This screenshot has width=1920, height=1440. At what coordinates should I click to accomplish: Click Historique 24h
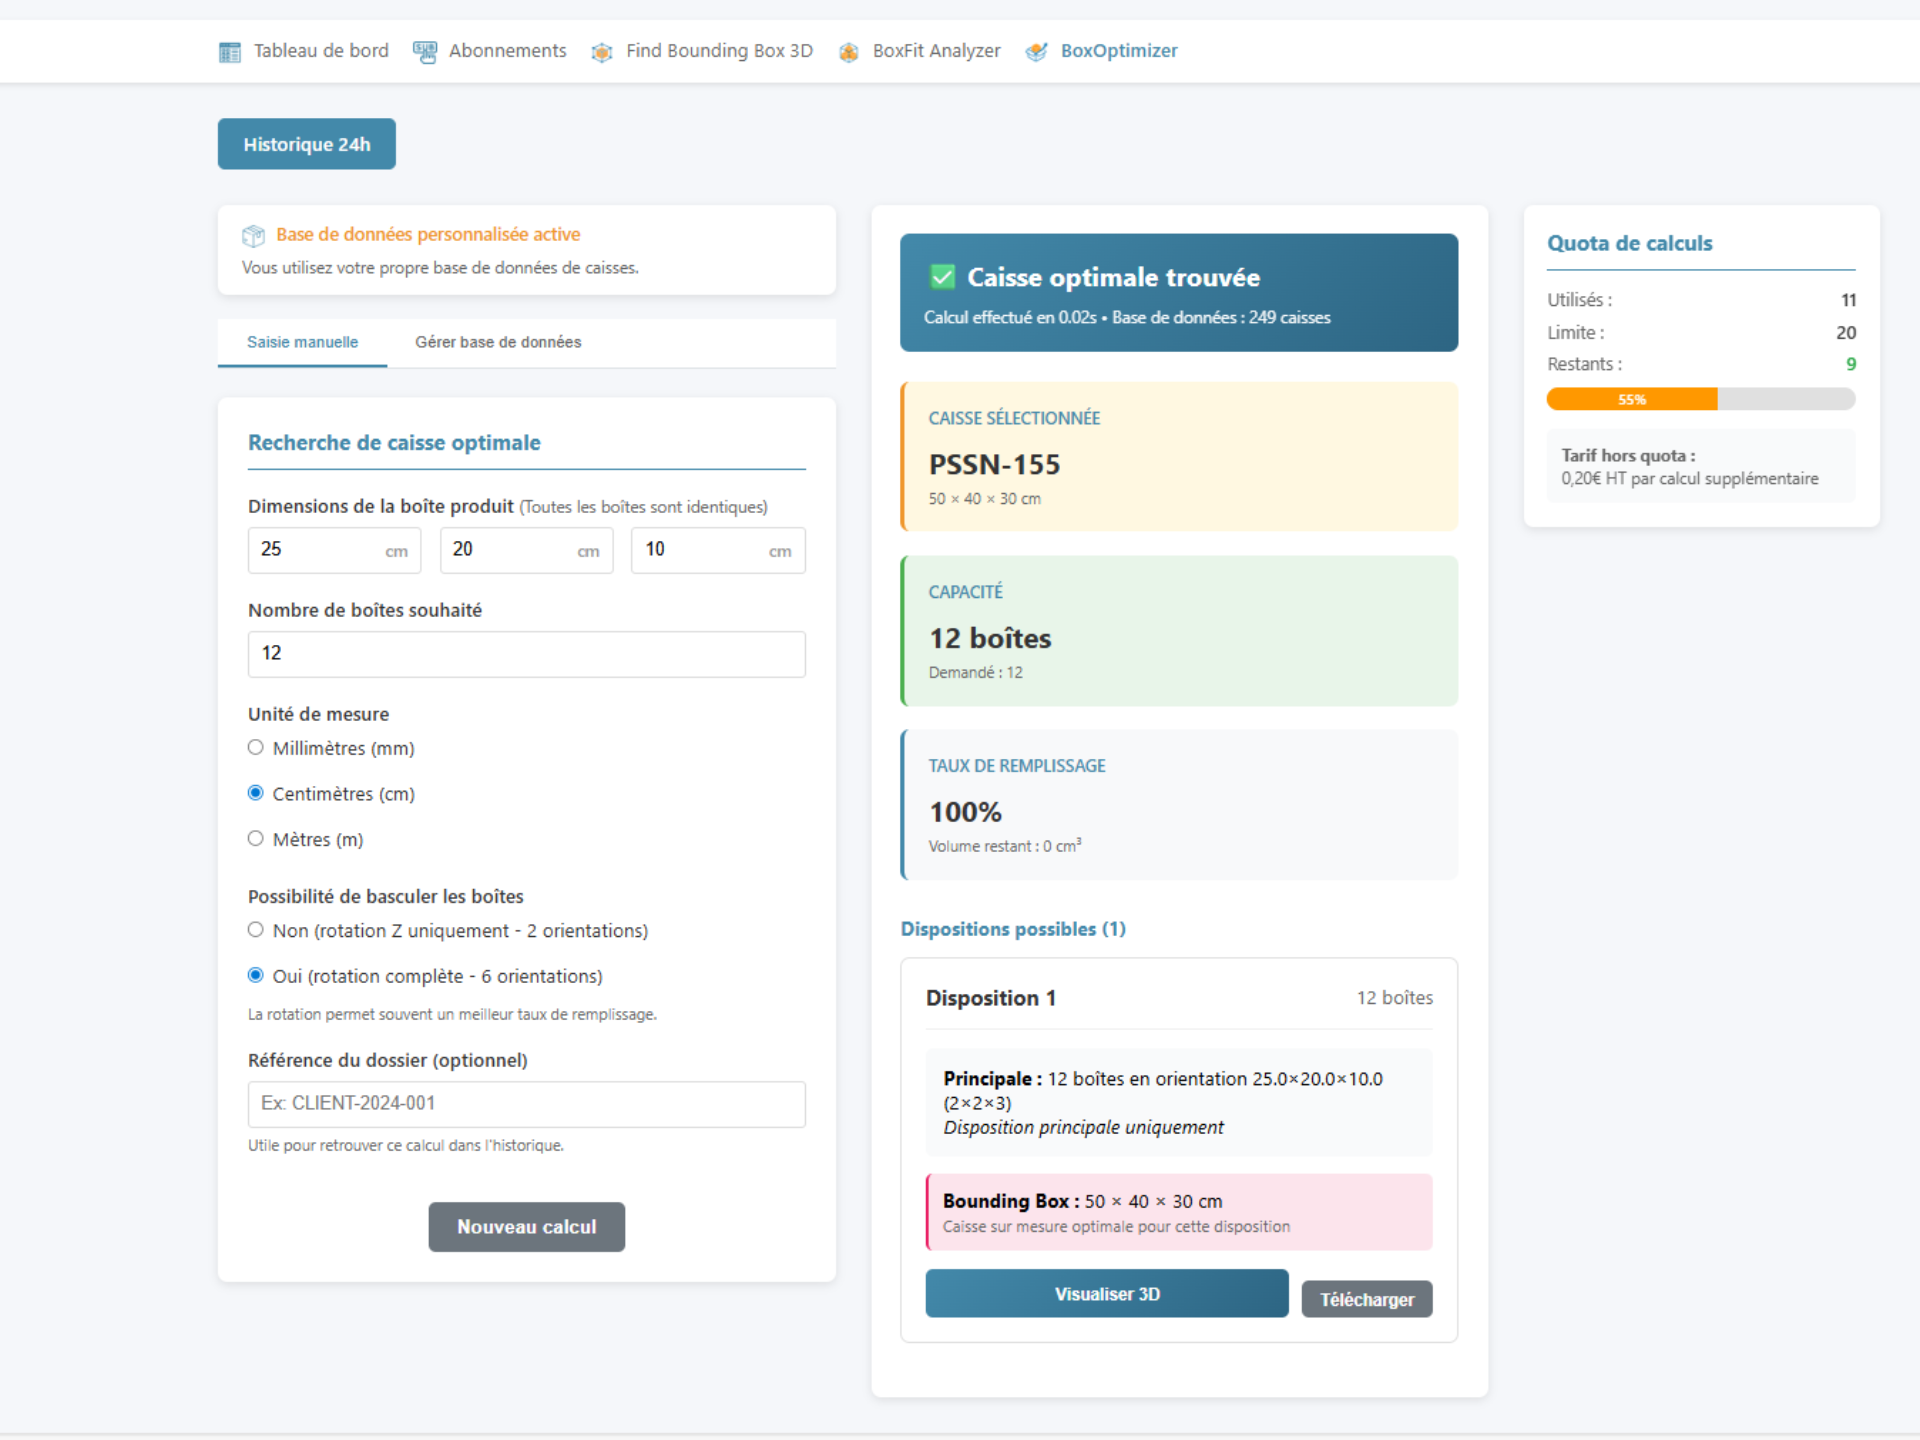click(x=306, y=143)
